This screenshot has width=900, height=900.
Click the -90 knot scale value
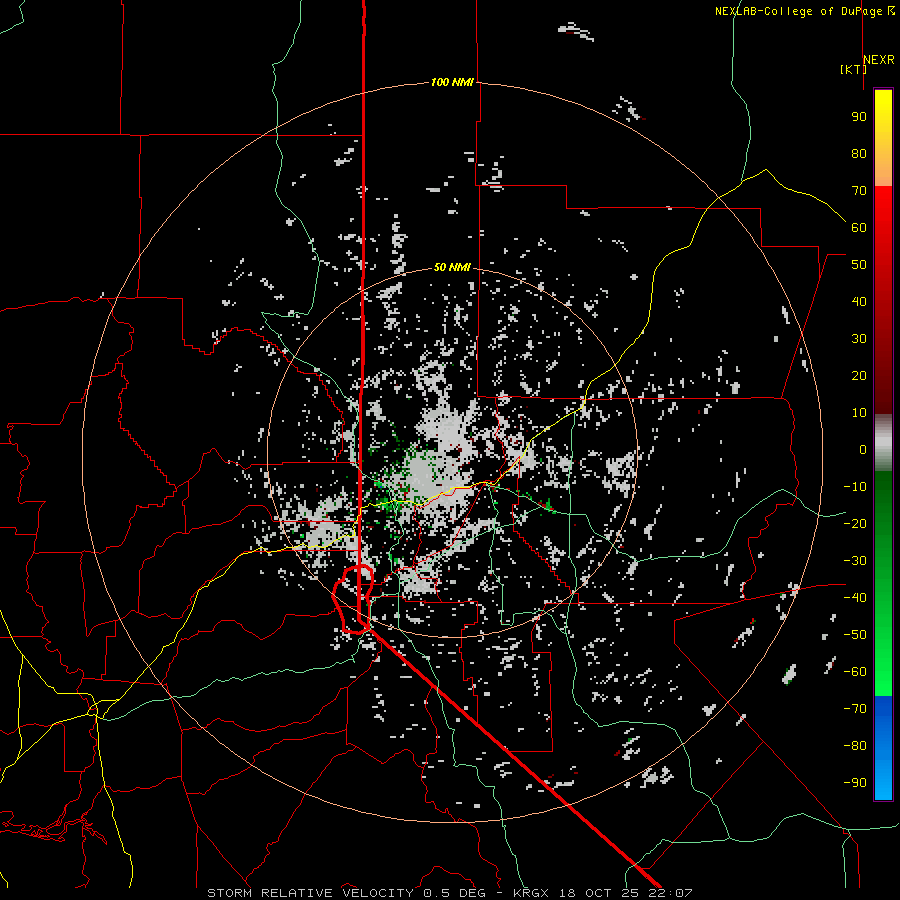click(x=855, y=783)
